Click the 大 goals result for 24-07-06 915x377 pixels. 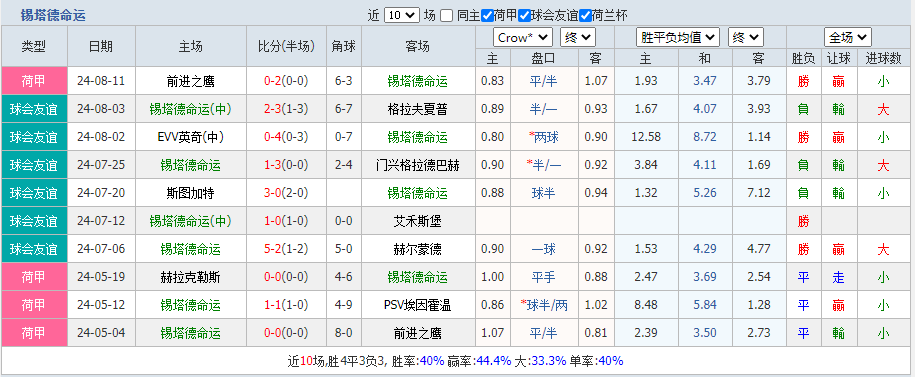point(883,249)
